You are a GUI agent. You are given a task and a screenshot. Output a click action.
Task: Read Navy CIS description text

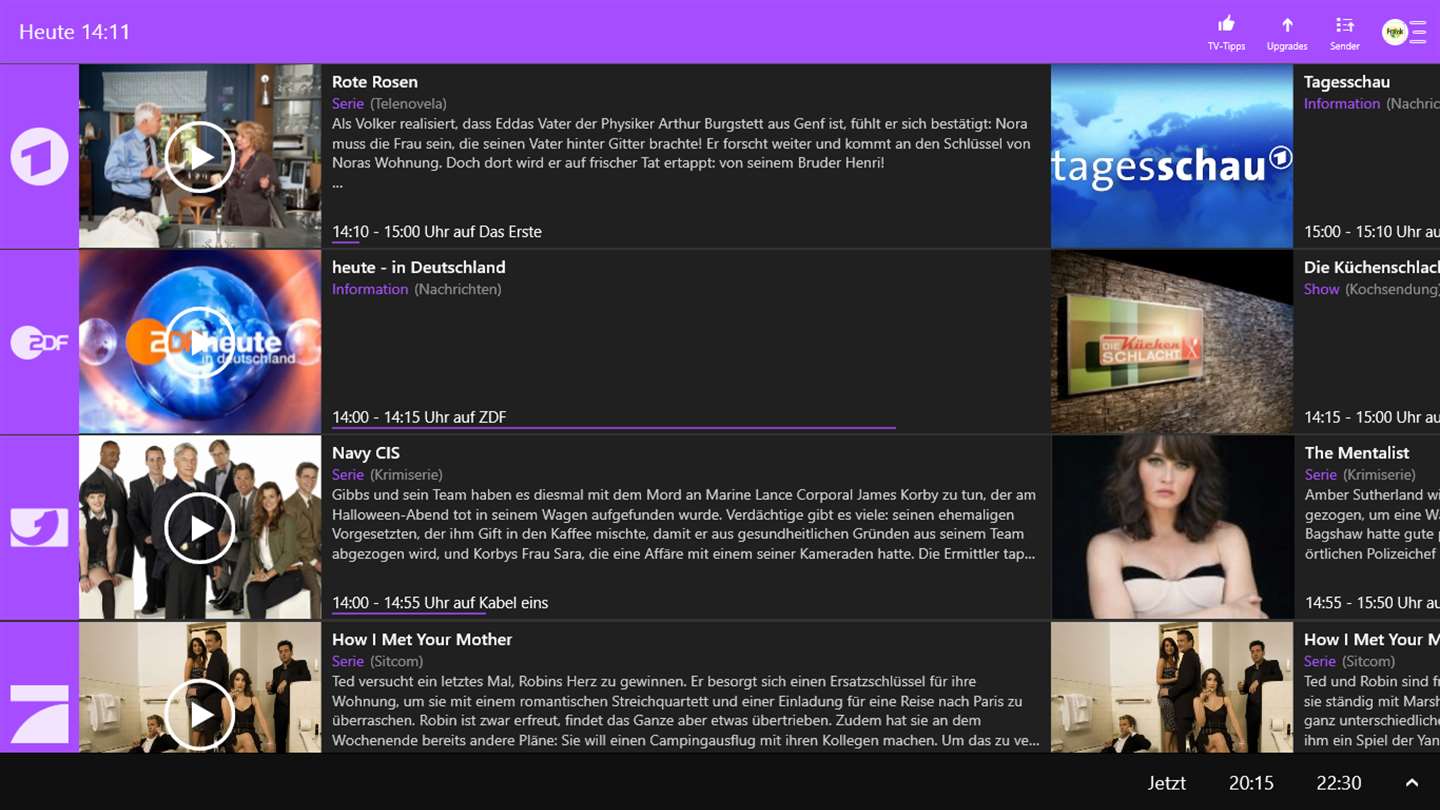coord(684,524)
